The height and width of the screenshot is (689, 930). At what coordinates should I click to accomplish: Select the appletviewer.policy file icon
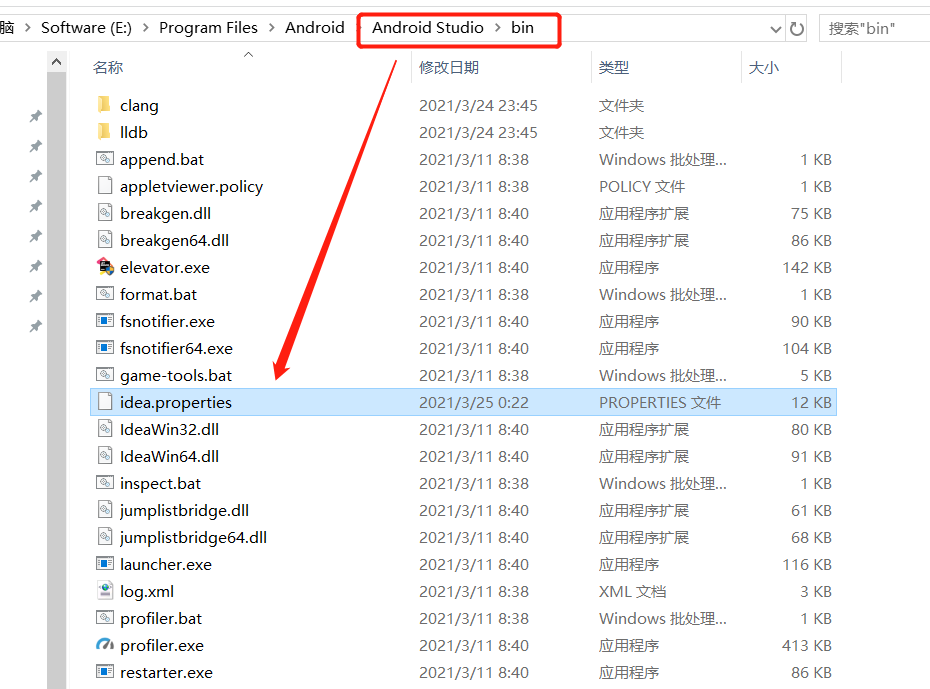pos(104,186)
